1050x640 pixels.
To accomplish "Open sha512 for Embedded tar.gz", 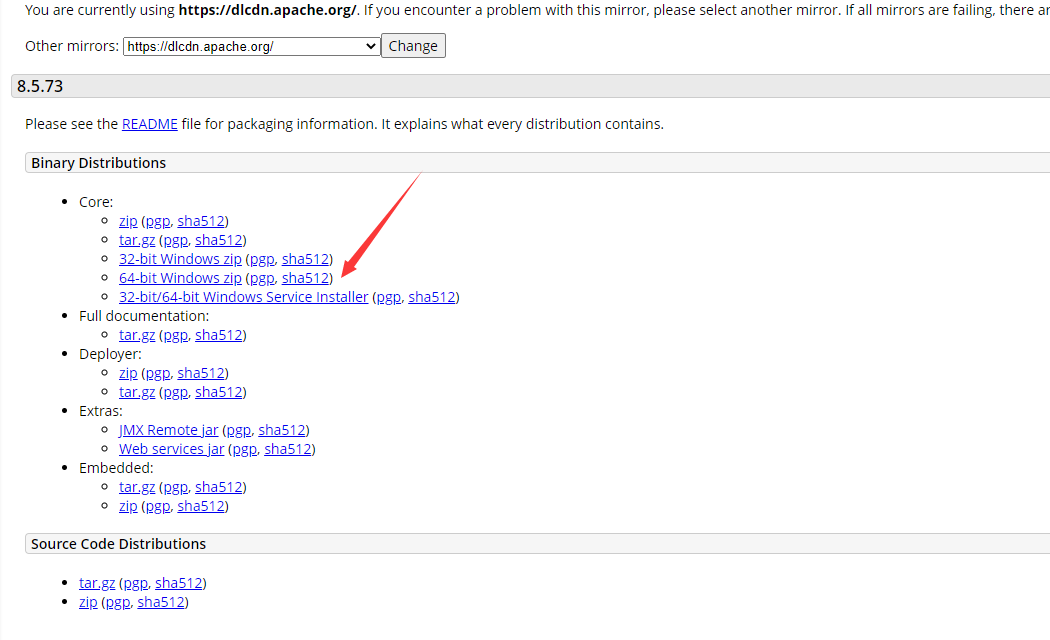I will pyautogui.click(x=218, y=487).
